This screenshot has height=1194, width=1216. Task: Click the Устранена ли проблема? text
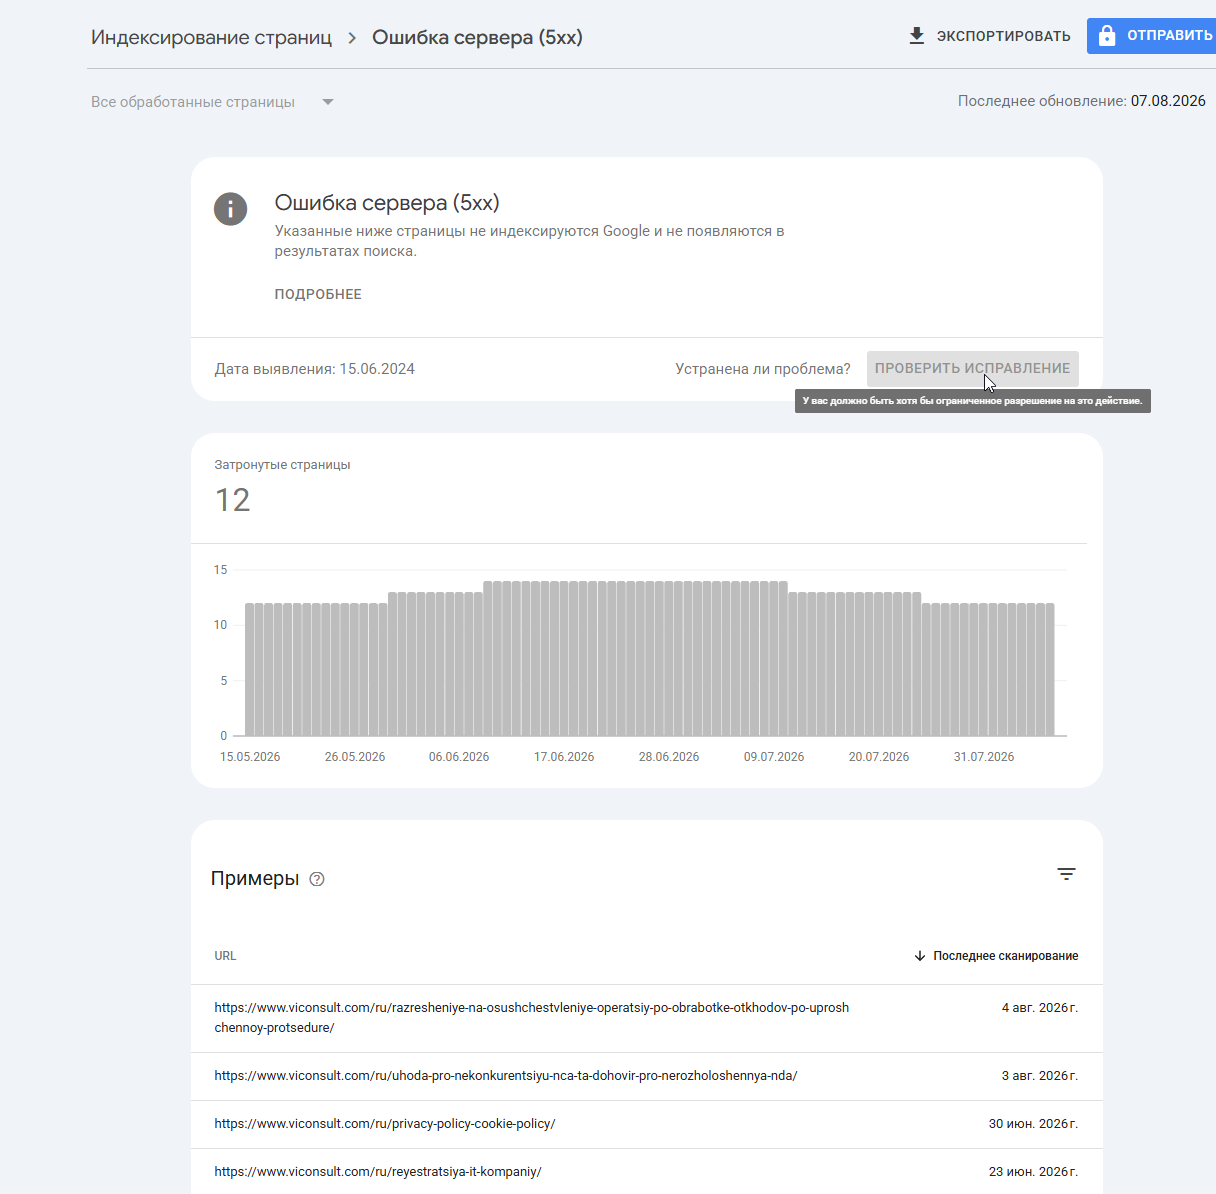763,369
